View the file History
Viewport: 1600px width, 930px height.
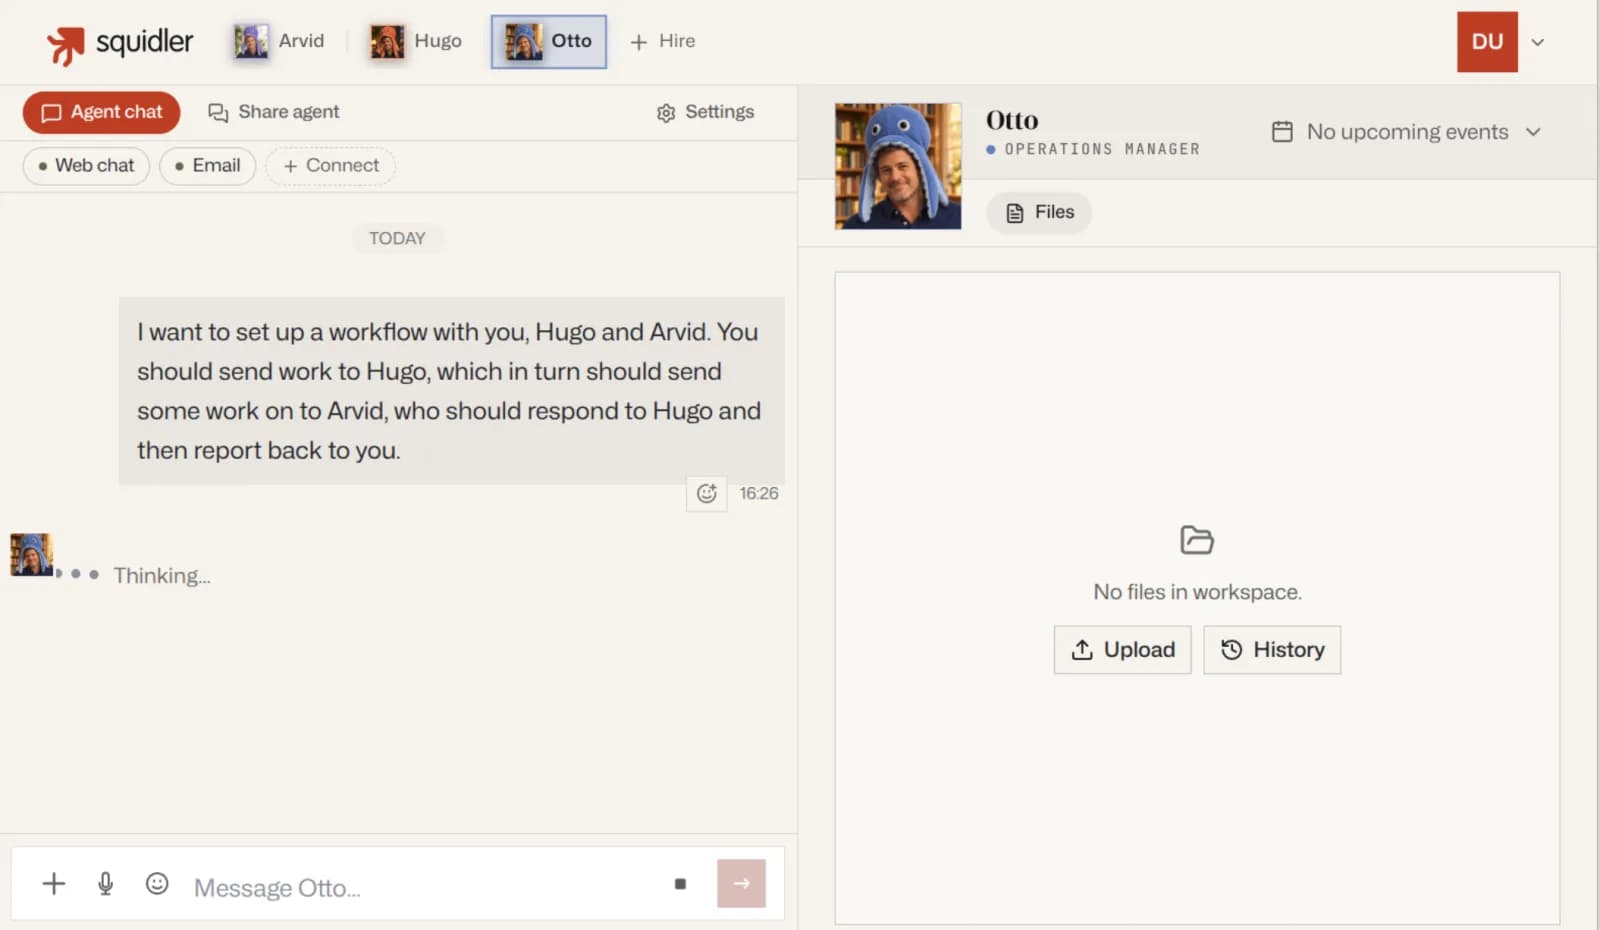coord(1272,650)
